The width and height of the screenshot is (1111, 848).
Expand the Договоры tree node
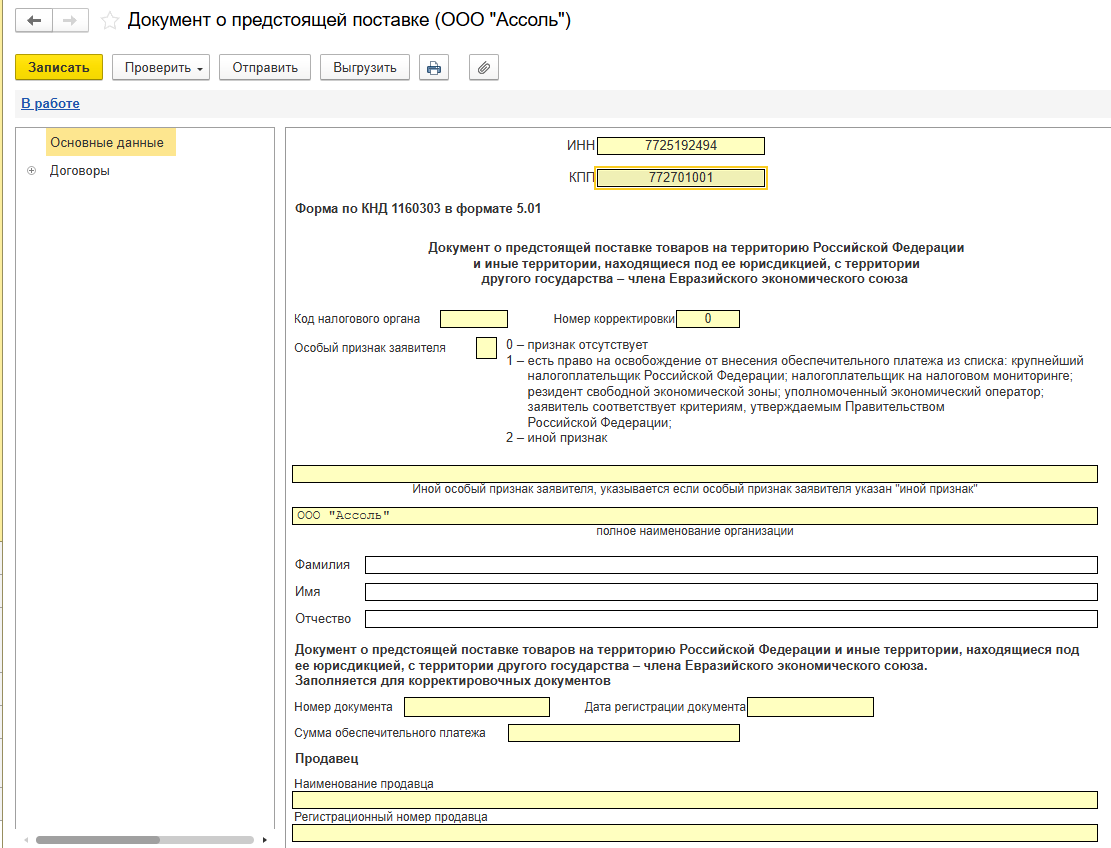pyautogui.click(x=31, y=171)
